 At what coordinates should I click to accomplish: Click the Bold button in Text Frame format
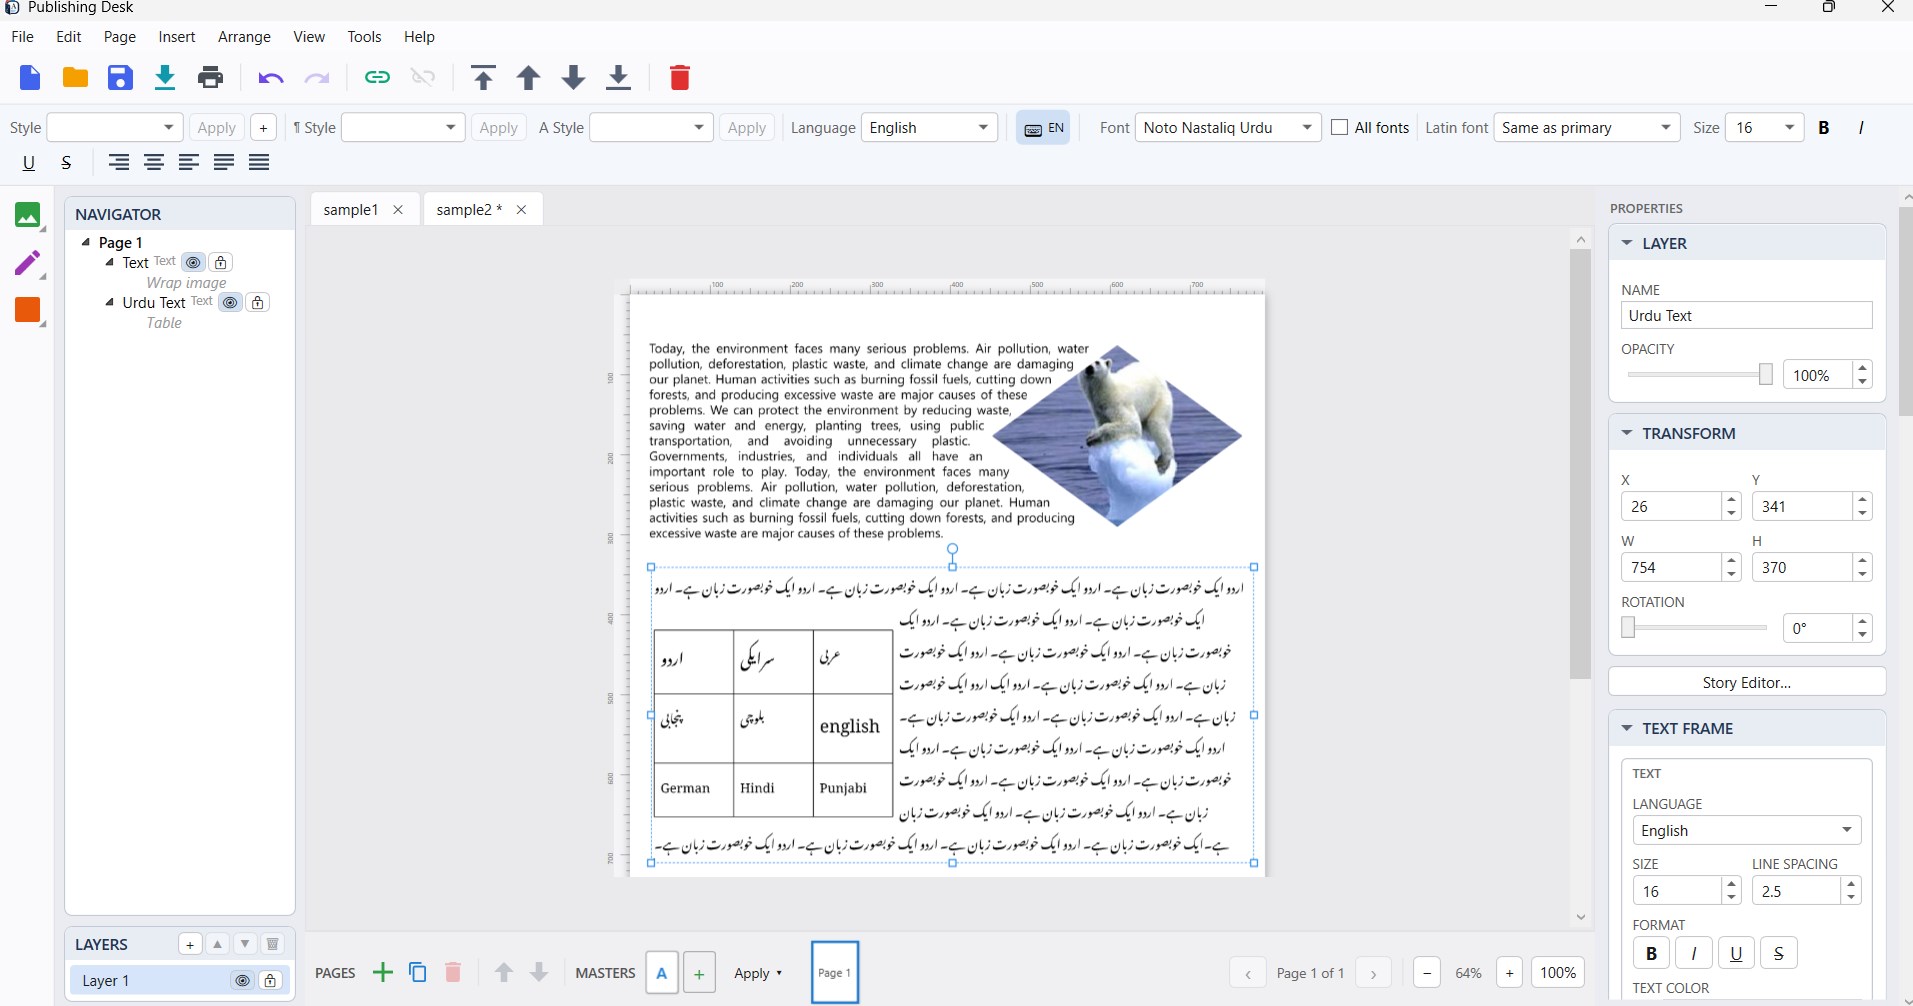[1651, 953]
